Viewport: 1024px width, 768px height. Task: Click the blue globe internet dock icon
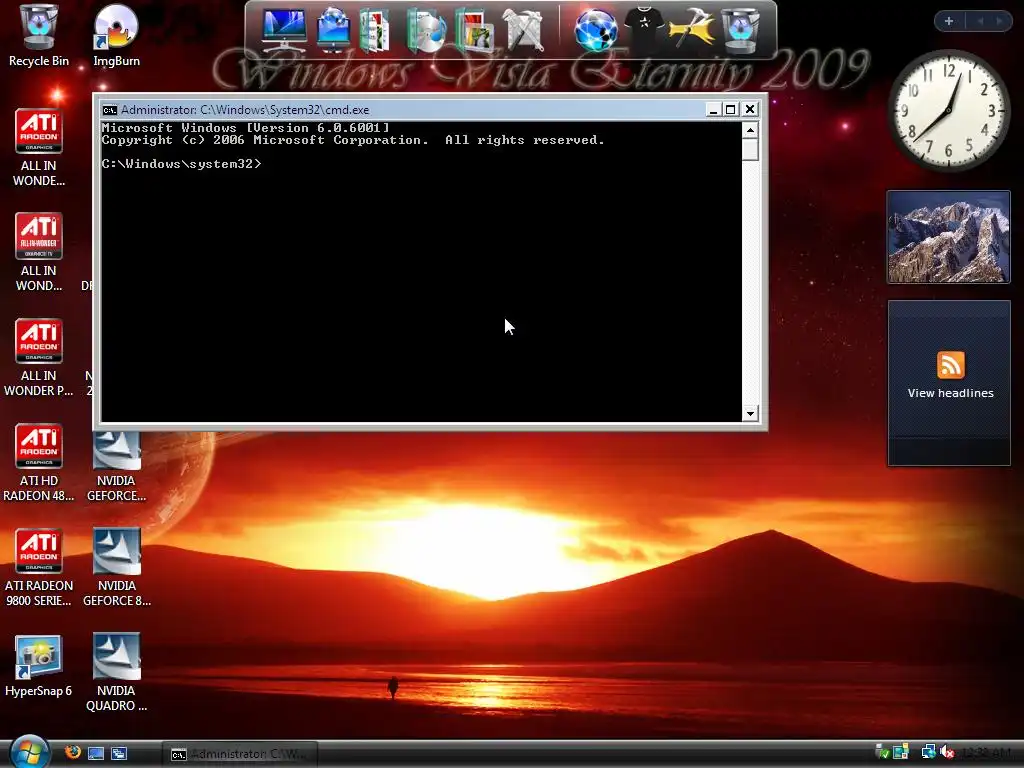point(596,29)
